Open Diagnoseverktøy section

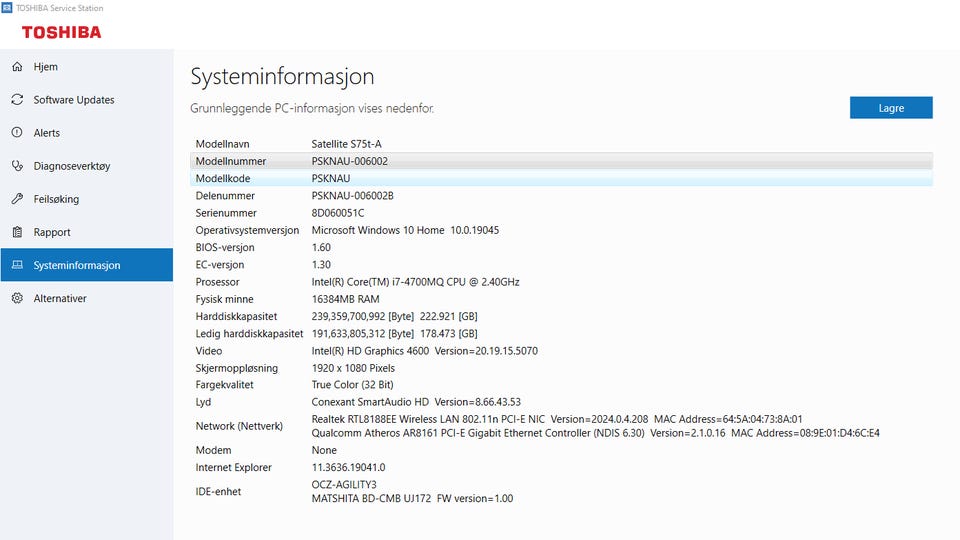click(x=87, y=166)
